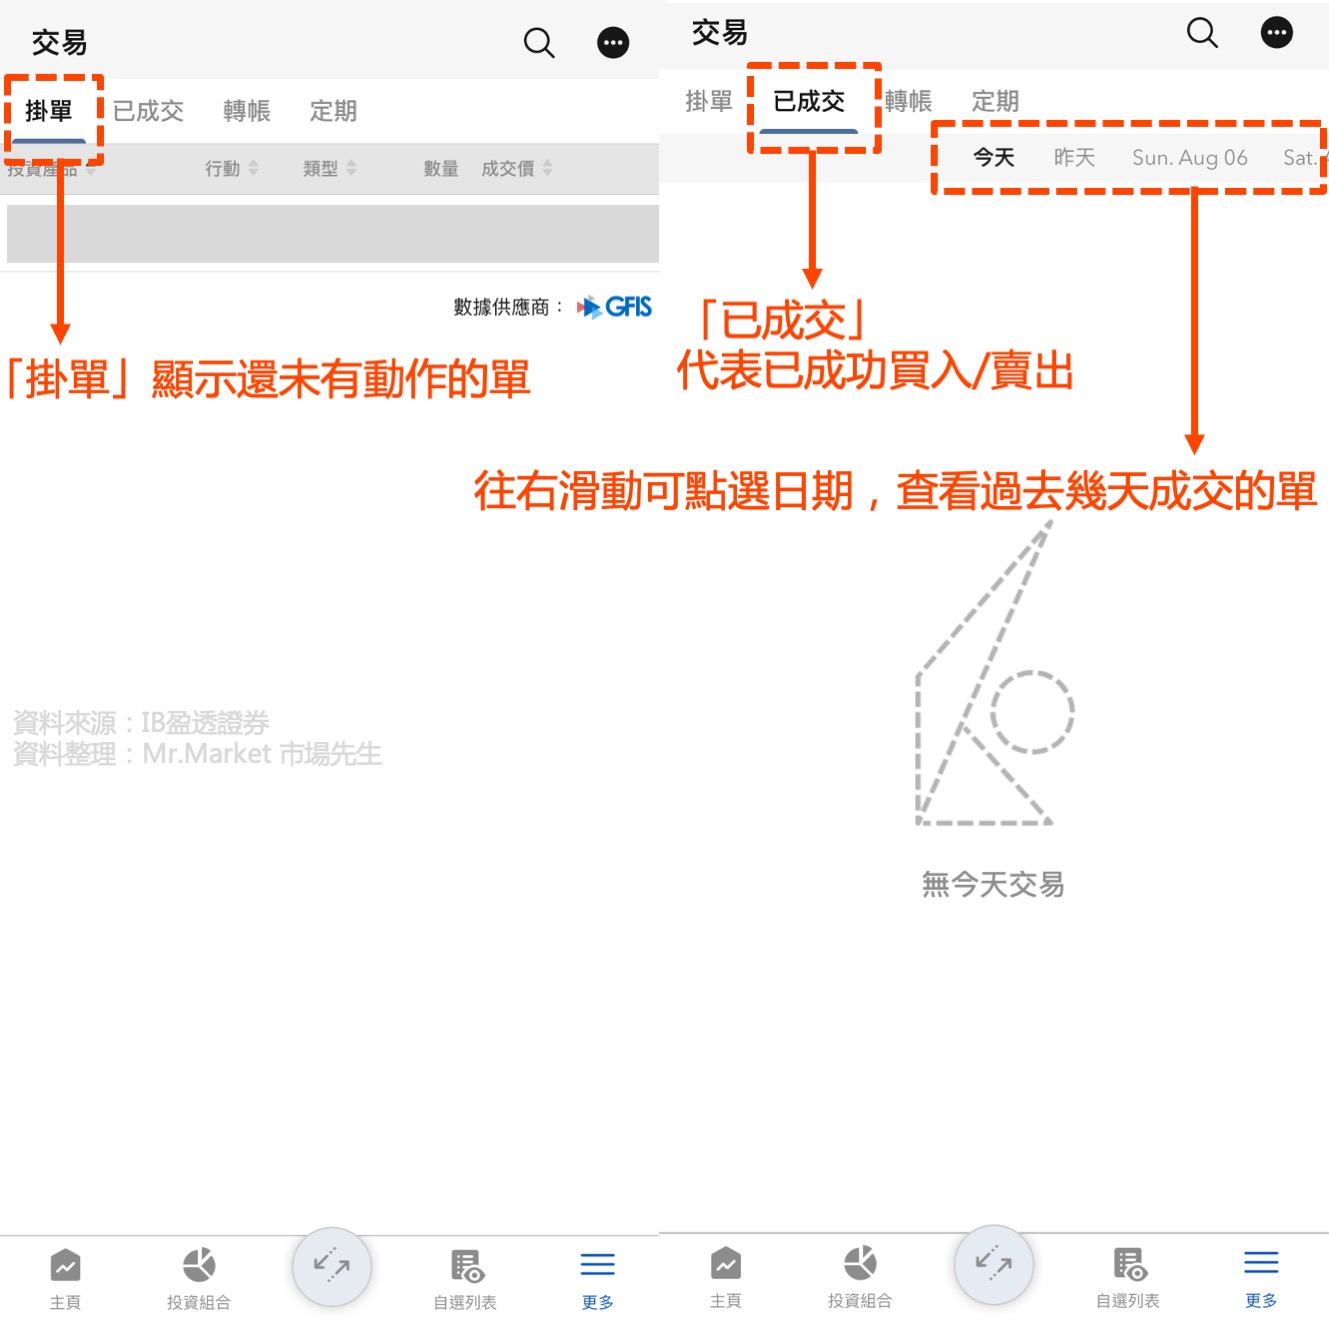This screenshot has height=1329, width=1329.
Task: Open 定期 tab in left screen
Action: (x=333, y=111)
